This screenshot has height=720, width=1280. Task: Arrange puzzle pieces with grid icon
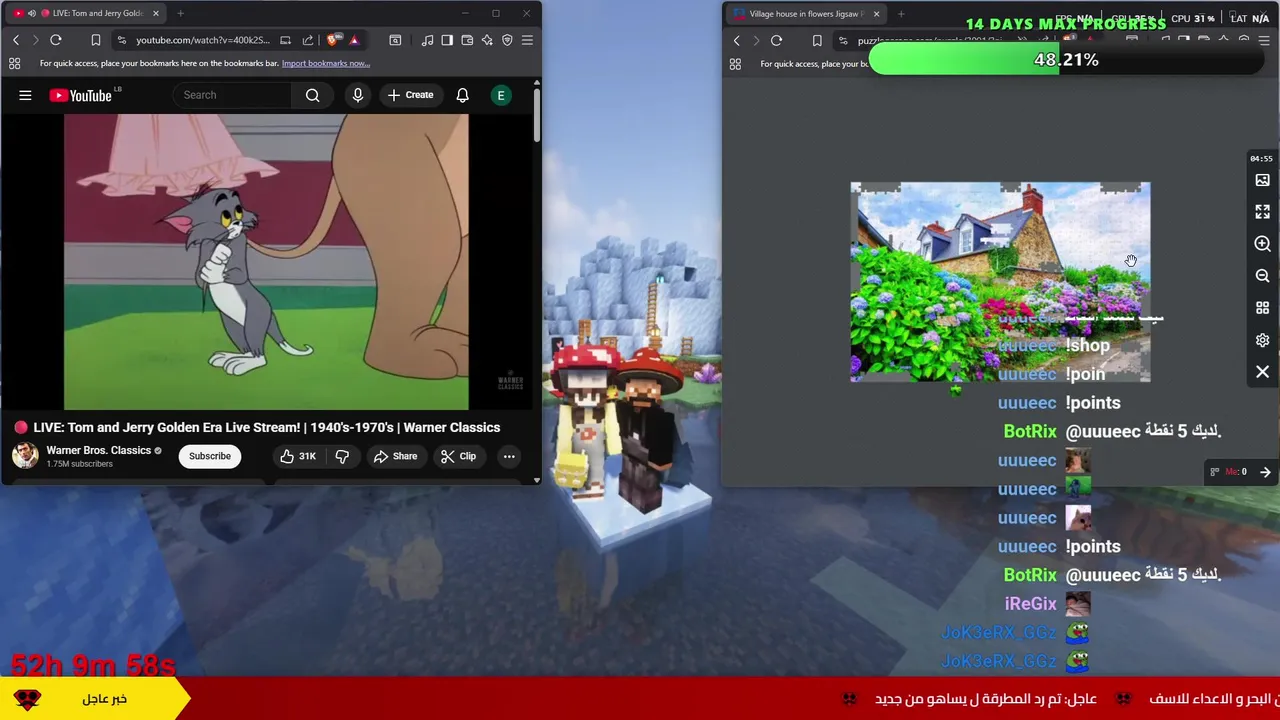(1262, 308)
